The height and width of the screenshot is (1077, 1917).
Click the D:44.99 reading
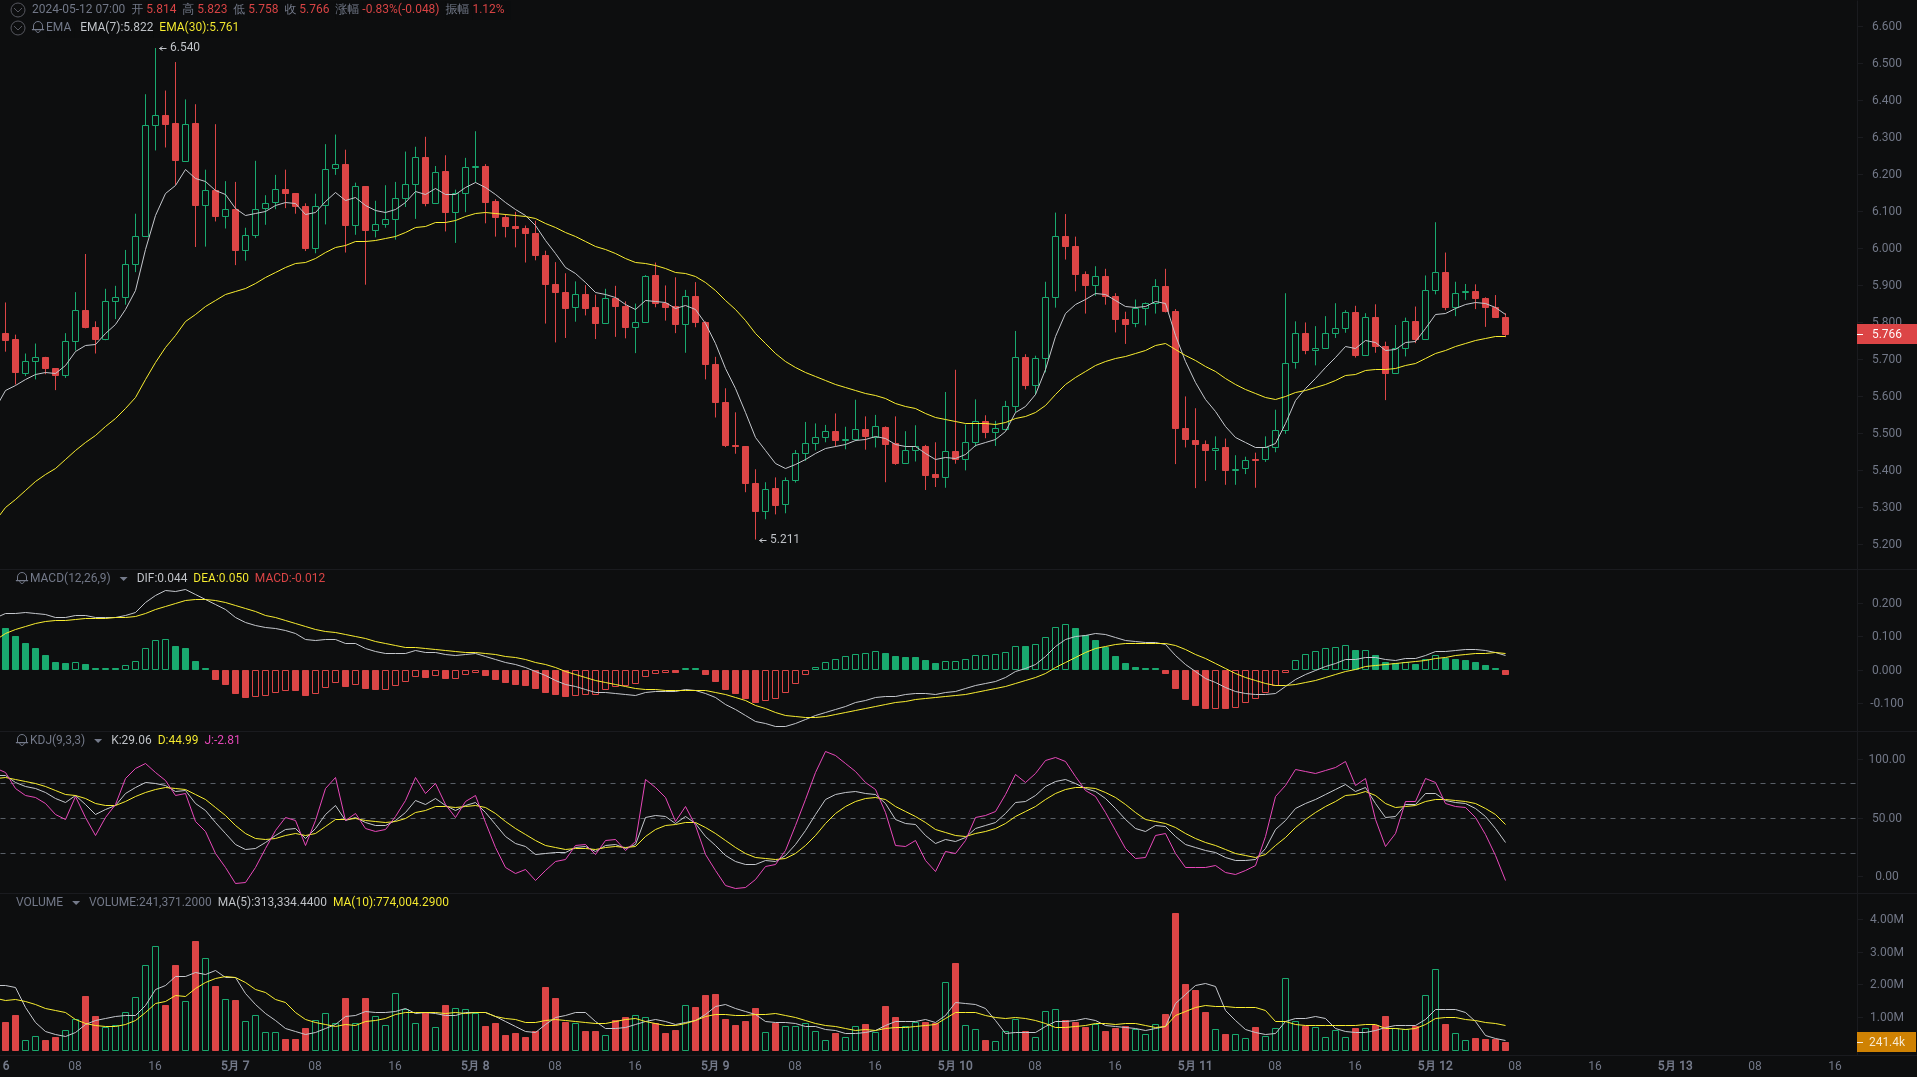click(178, 740)
